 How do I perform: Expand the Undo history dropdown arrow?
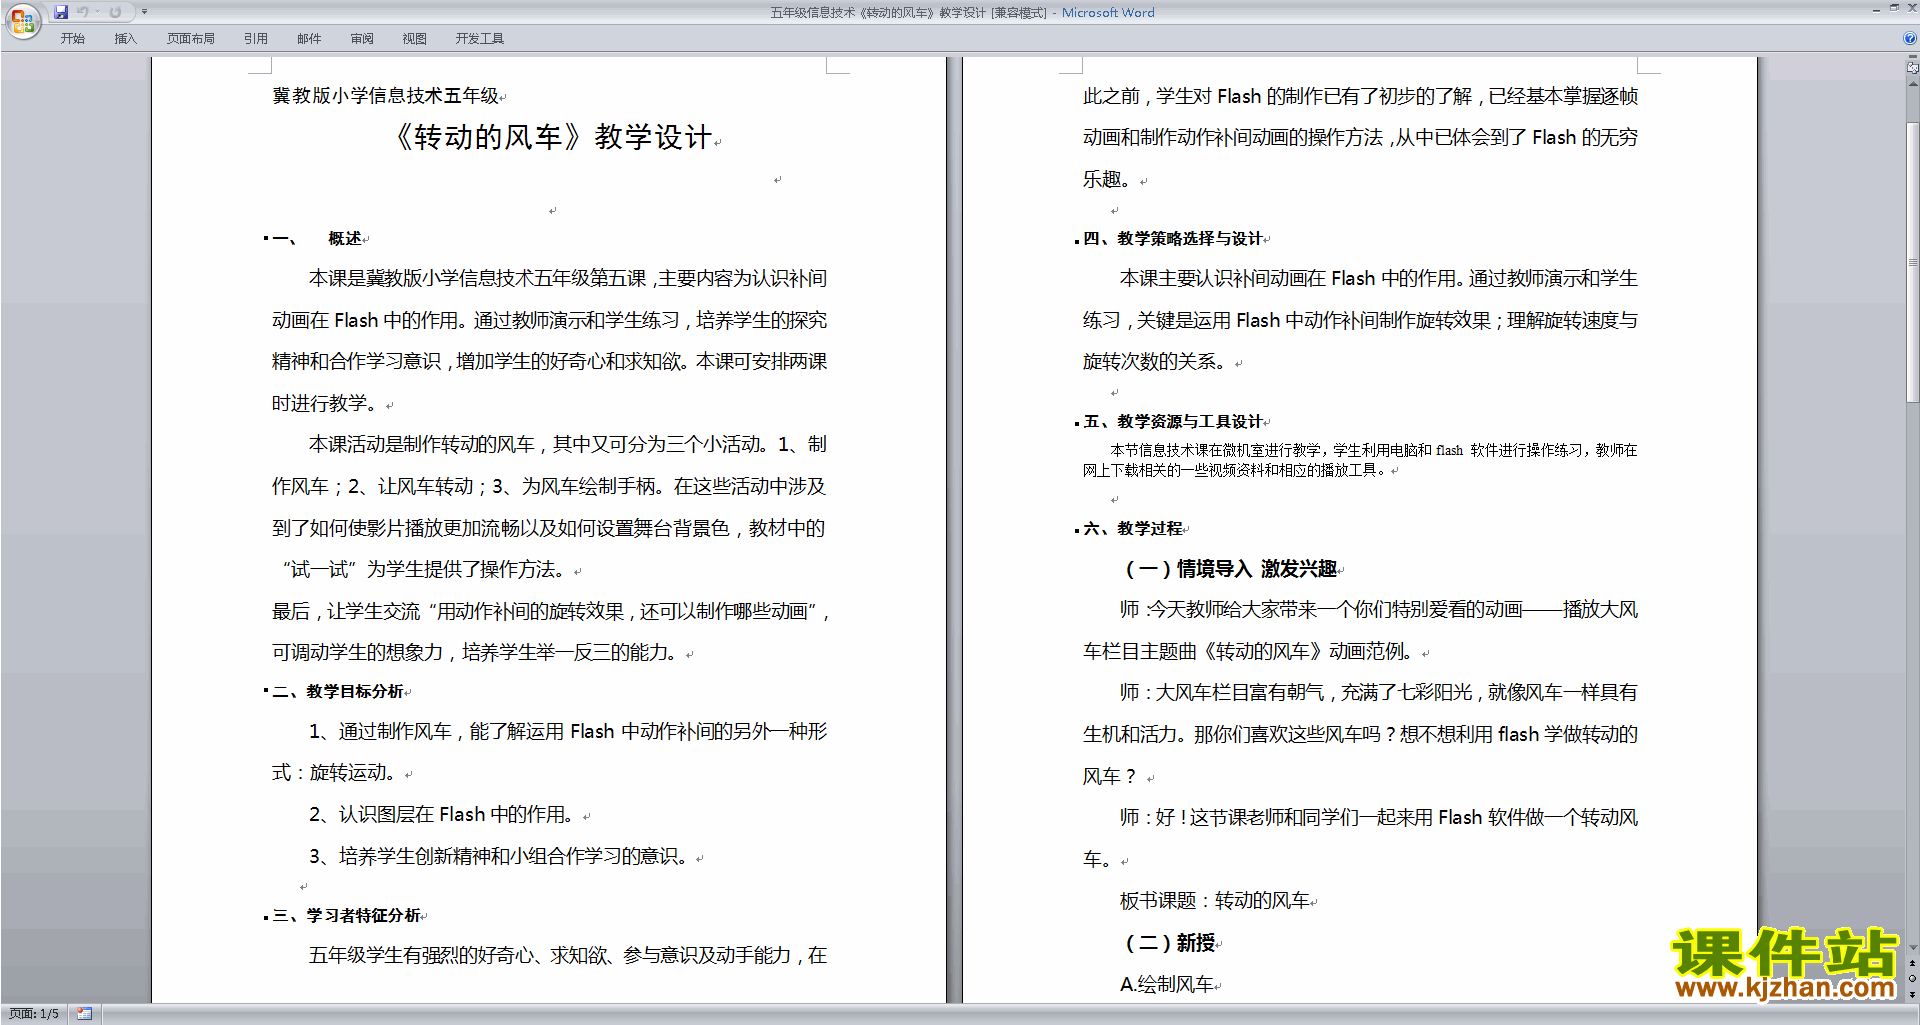(x=98, y=12)
